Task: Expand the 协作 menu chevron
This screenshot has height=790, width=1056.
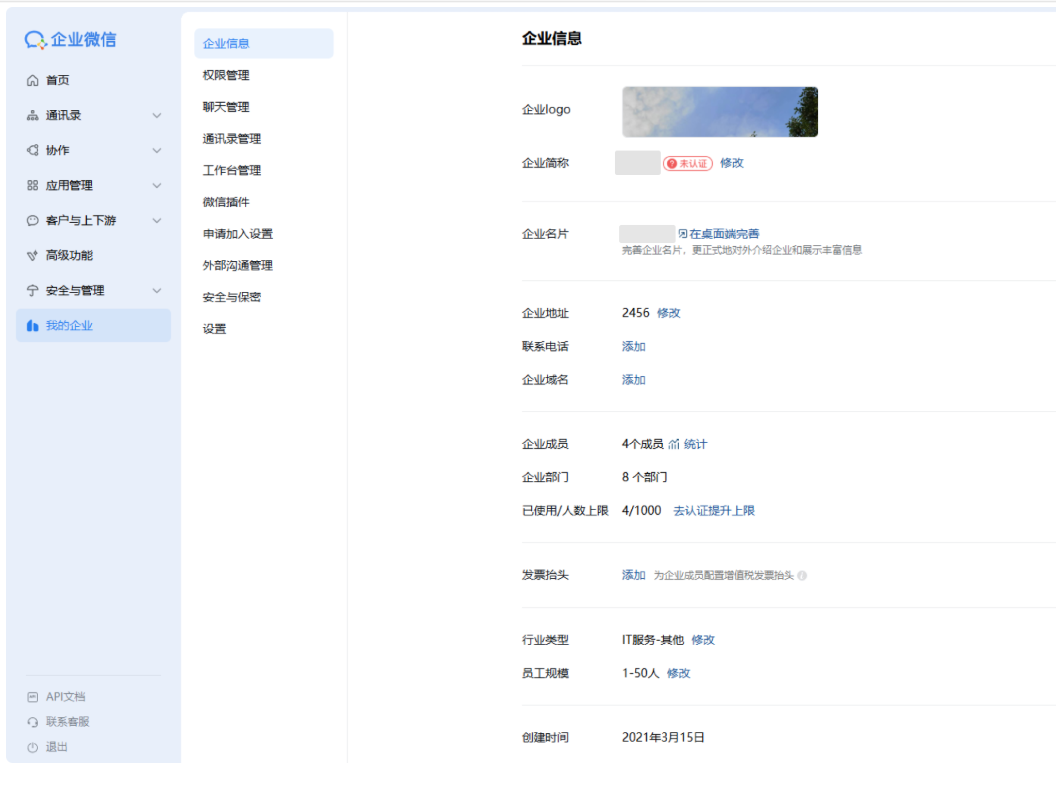Action: coord(157,150)
